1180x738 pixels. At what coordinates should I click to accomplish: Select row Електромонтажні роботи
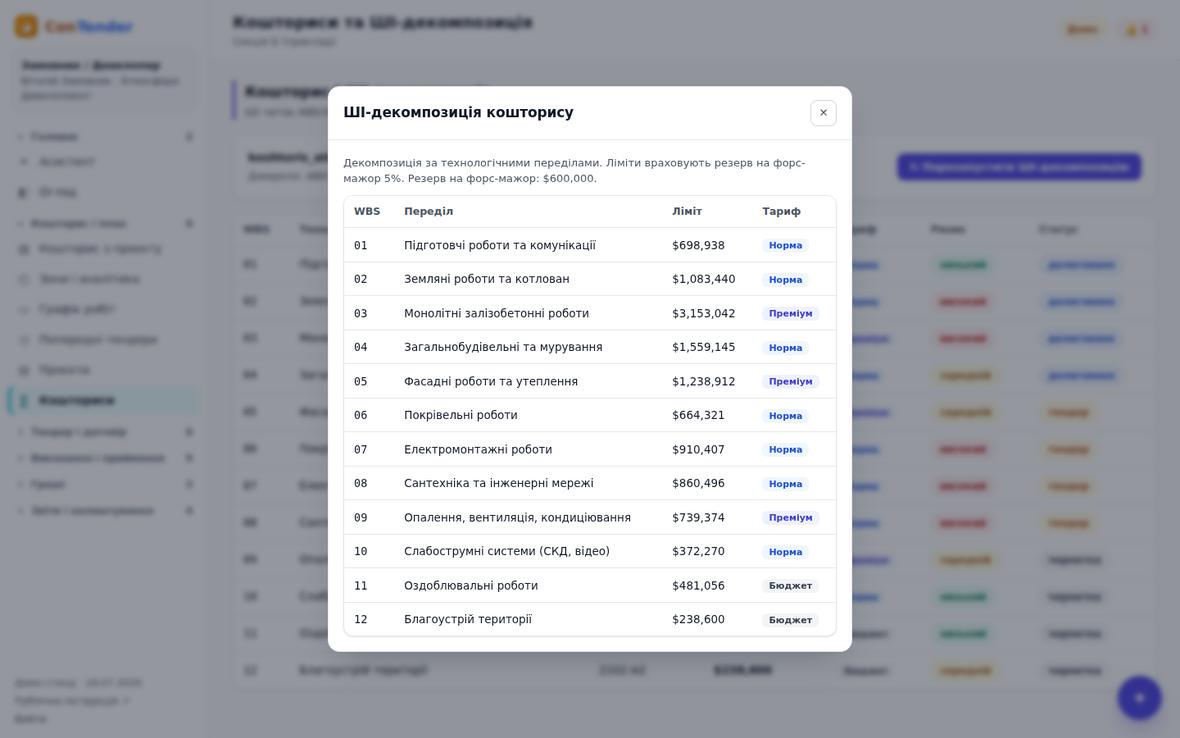[x=590, y=449]
